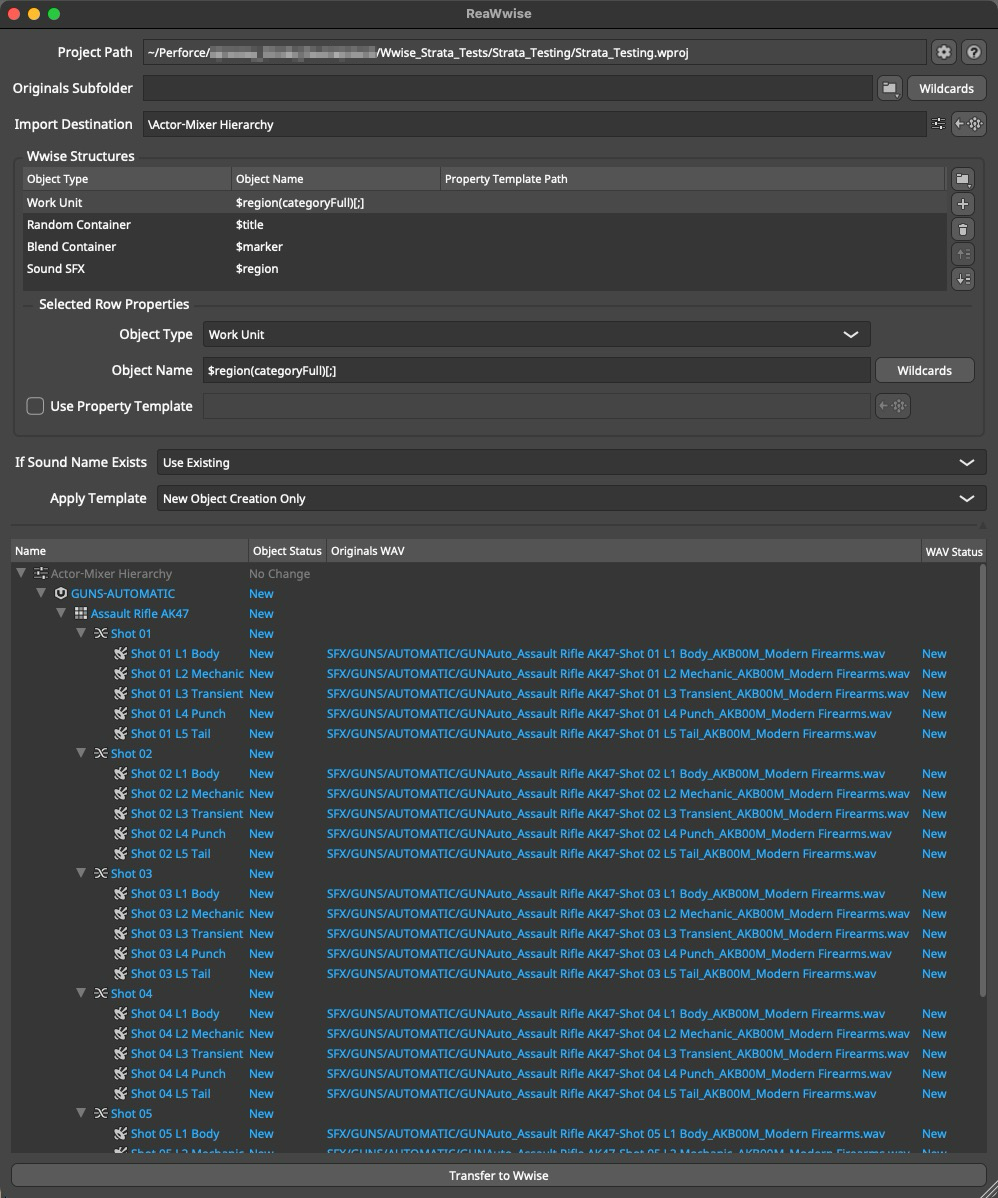The image size is (998, 1198).
Task: Add a new row to Wwise Structures
Action: point(963,204)
